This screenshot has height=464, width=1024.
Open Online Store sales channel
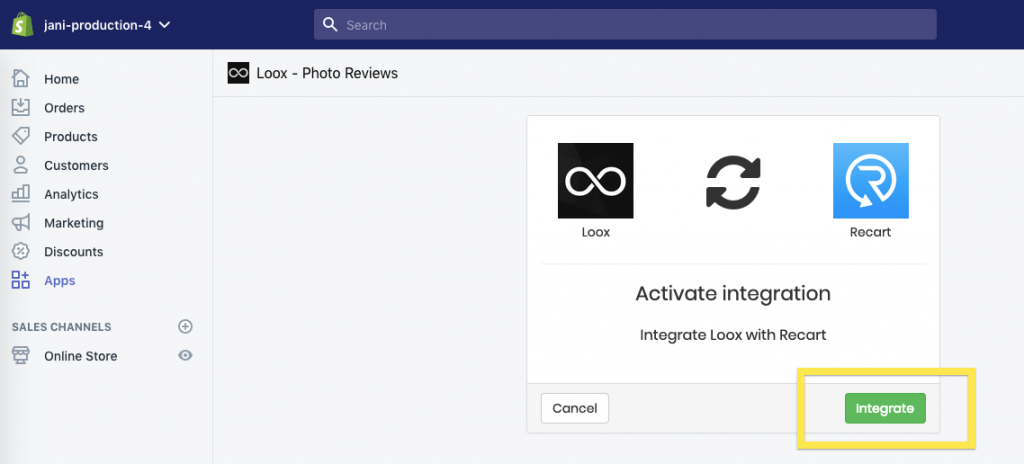[x=80, y=356]
